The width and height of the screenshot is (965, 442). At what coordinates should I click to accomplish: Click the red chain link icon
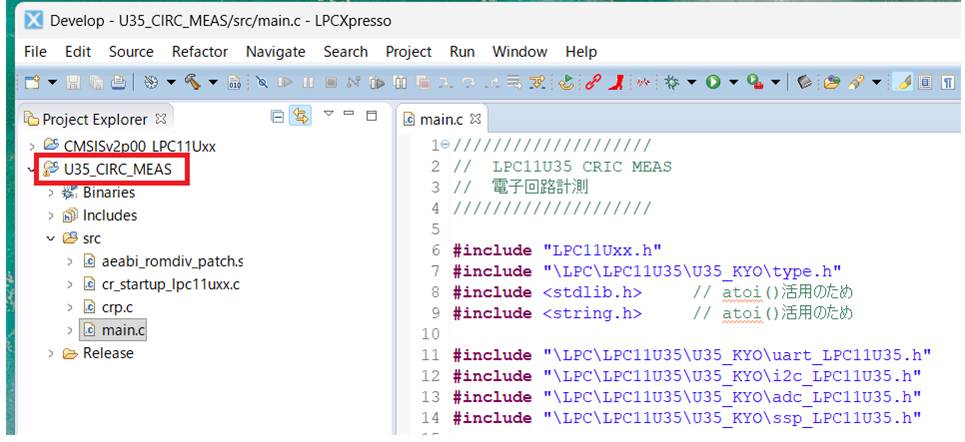coord(592,83)
